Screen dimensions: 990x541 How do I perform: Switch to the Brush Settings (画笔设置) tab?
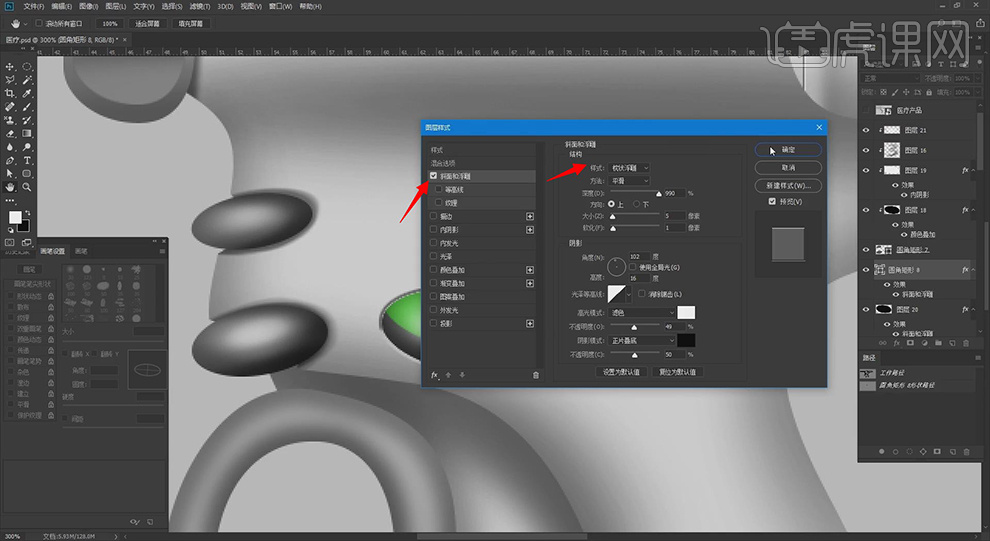(x=53, y=251)
